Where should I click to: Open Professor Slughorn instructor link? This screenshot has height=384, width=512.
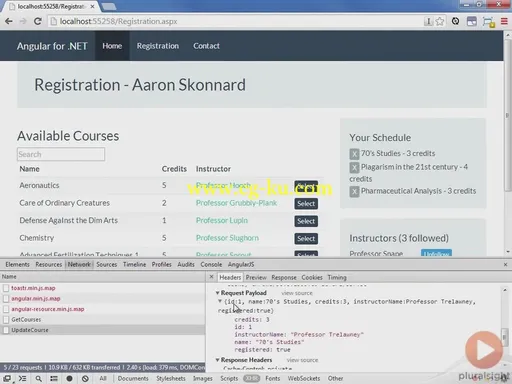tap(227, 238)
